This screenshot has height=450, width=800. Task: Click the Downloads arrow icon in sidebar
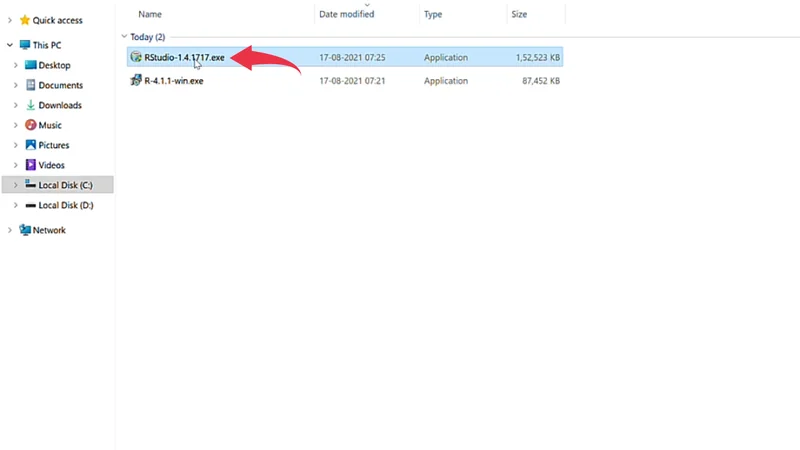(x=30, y=105)
